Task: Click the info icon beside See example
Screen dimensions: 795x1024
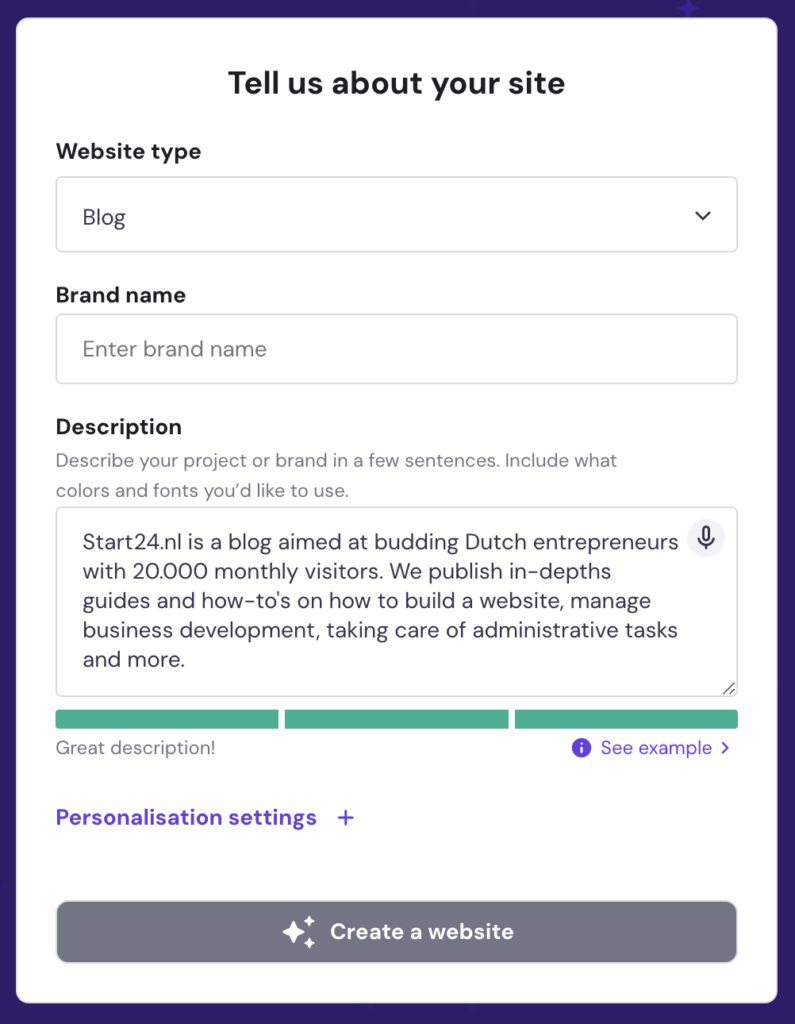Action: [x=581, y=748]
